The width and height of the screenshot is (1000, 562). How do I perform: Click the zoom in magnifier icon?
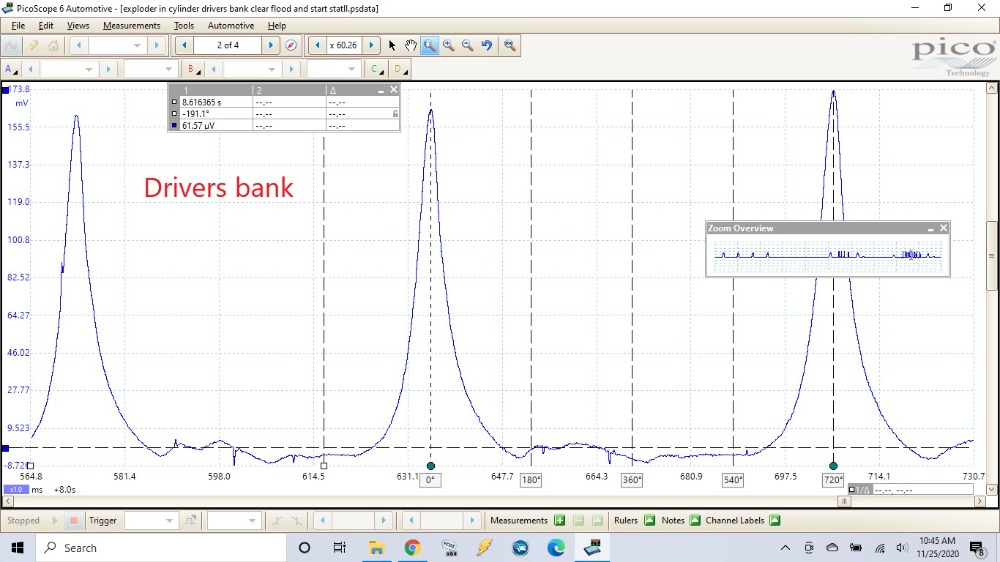point(448,45)
